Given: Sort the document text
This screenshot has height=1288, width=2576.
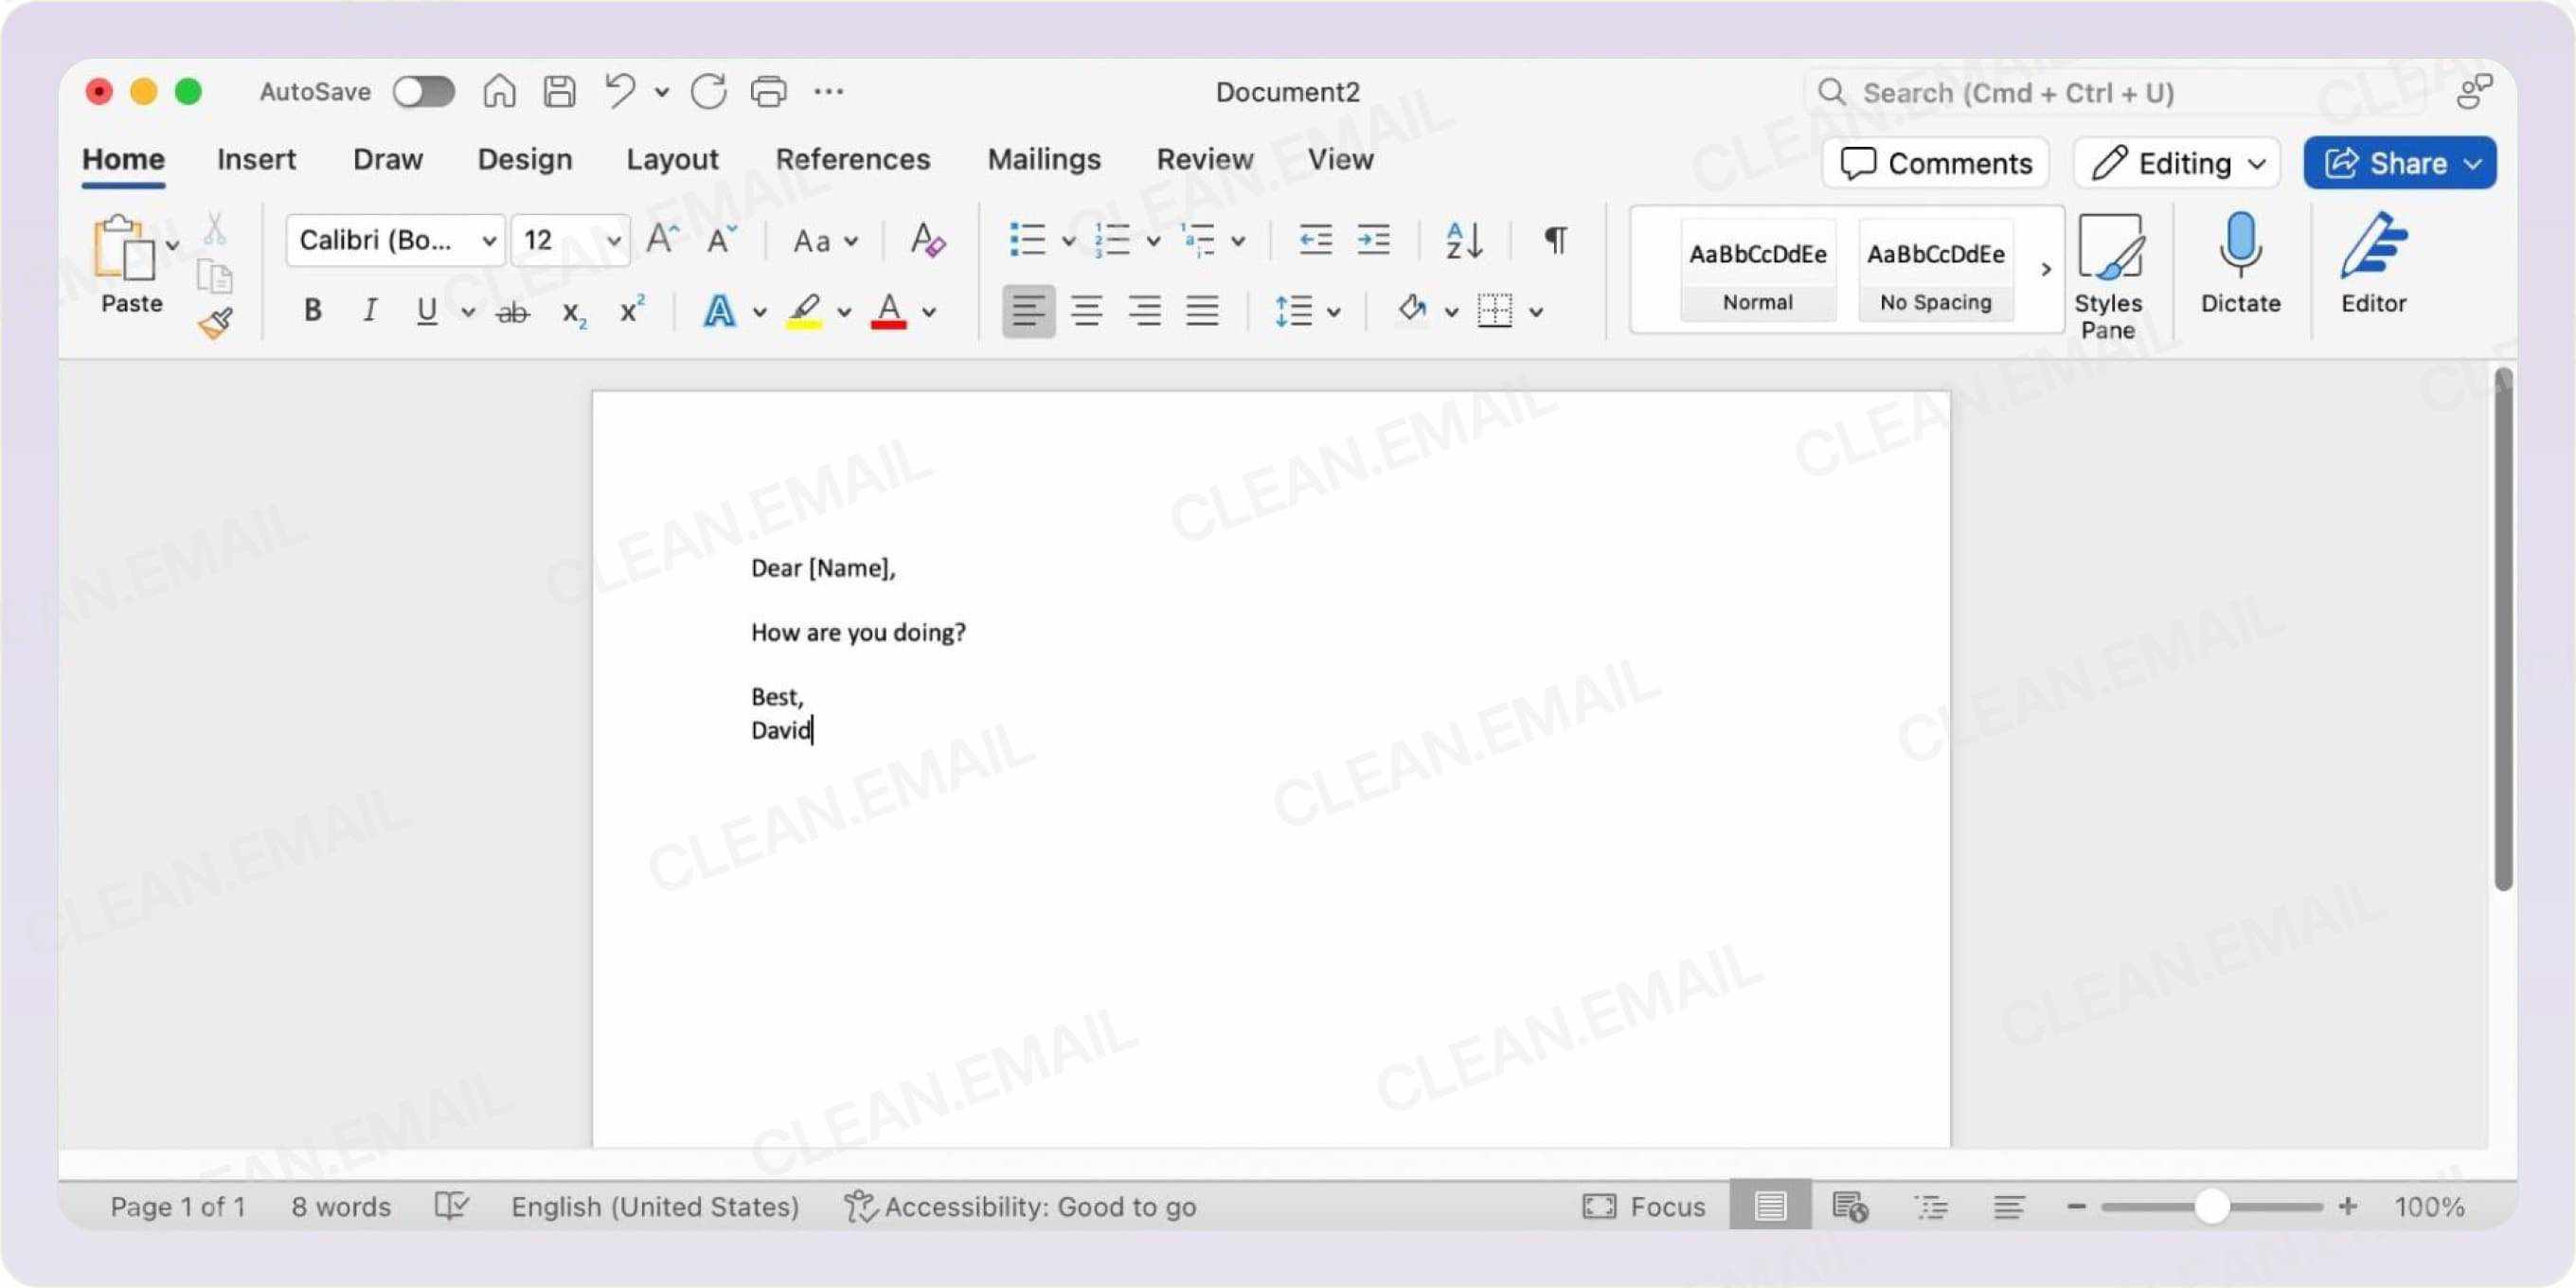Looking at the screenshot, I should [x=1461, y=240].
